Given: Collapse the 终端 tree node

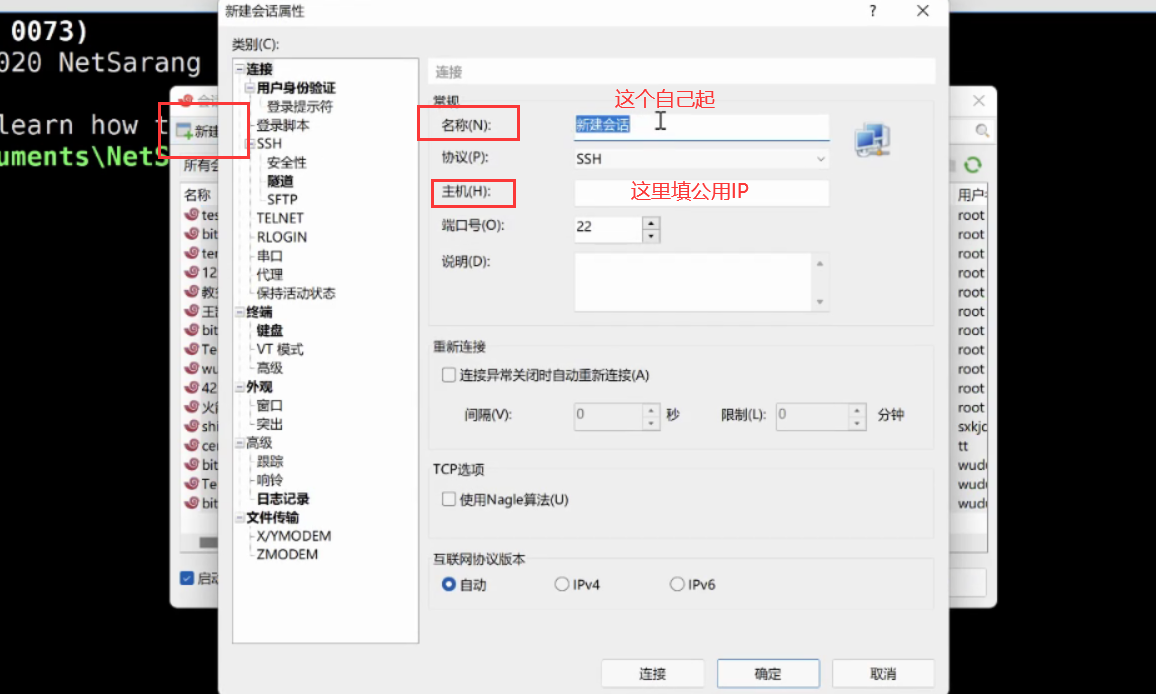Looking at the screenshot, I should pyautogui.click(x=240, y=312).
